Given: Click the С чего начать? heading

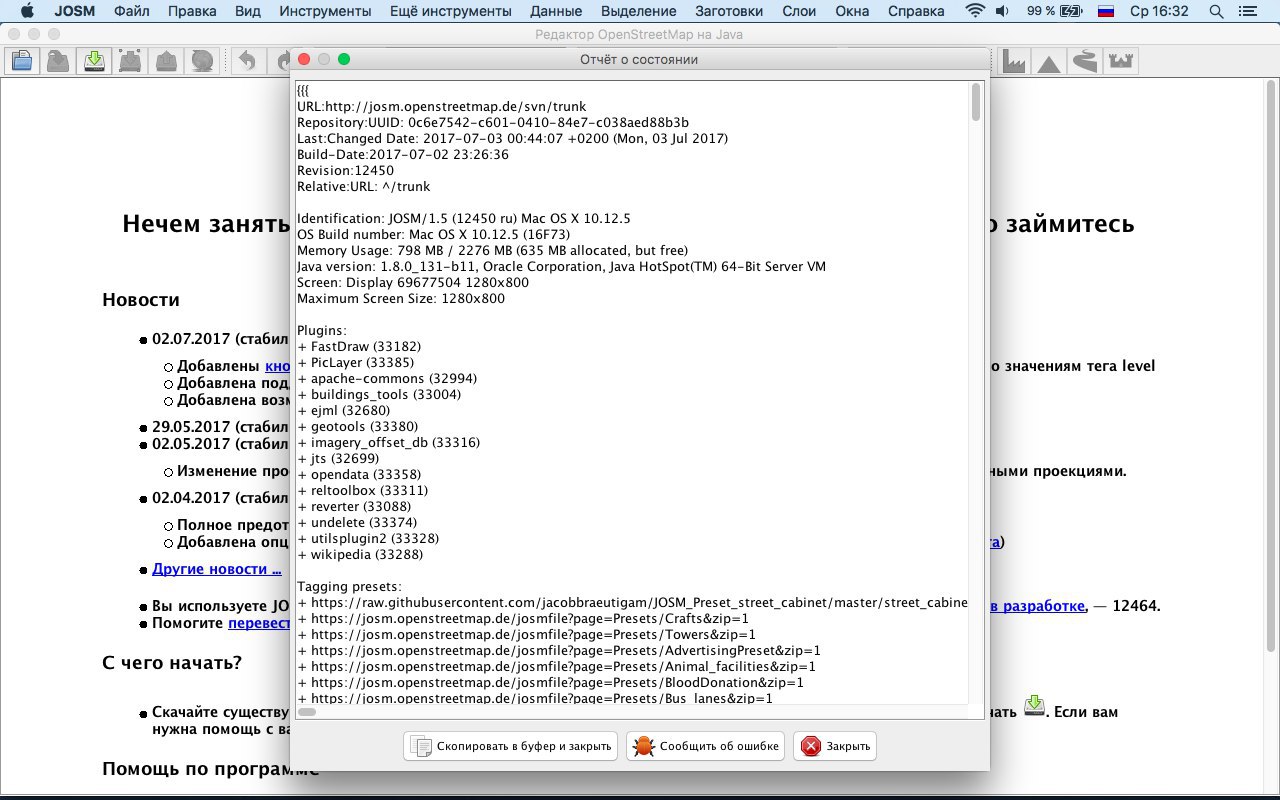Looking at the screenshot, I should click(x=172, y=663).
